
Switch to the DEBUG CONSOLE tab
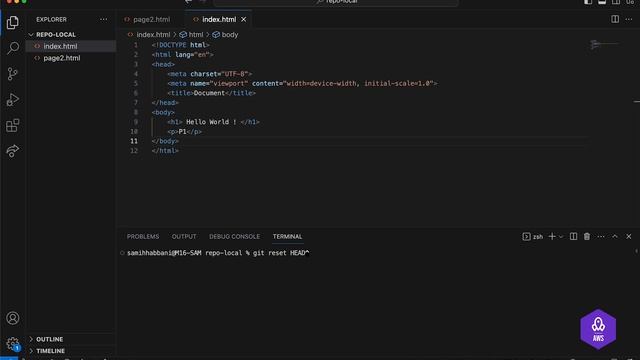pos(234,236)
